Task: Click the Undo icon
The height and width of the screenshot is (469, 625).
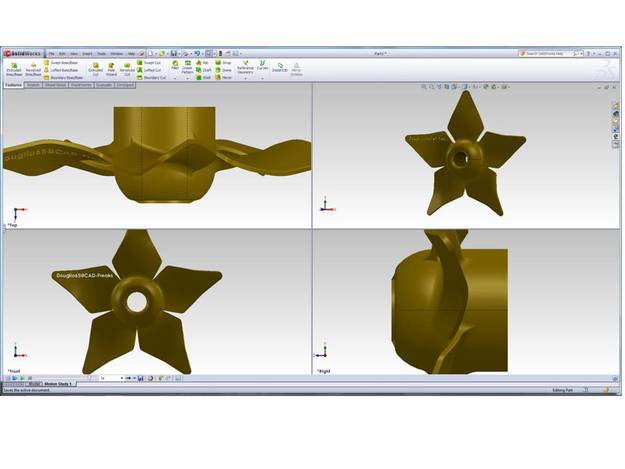Action: 197,53
